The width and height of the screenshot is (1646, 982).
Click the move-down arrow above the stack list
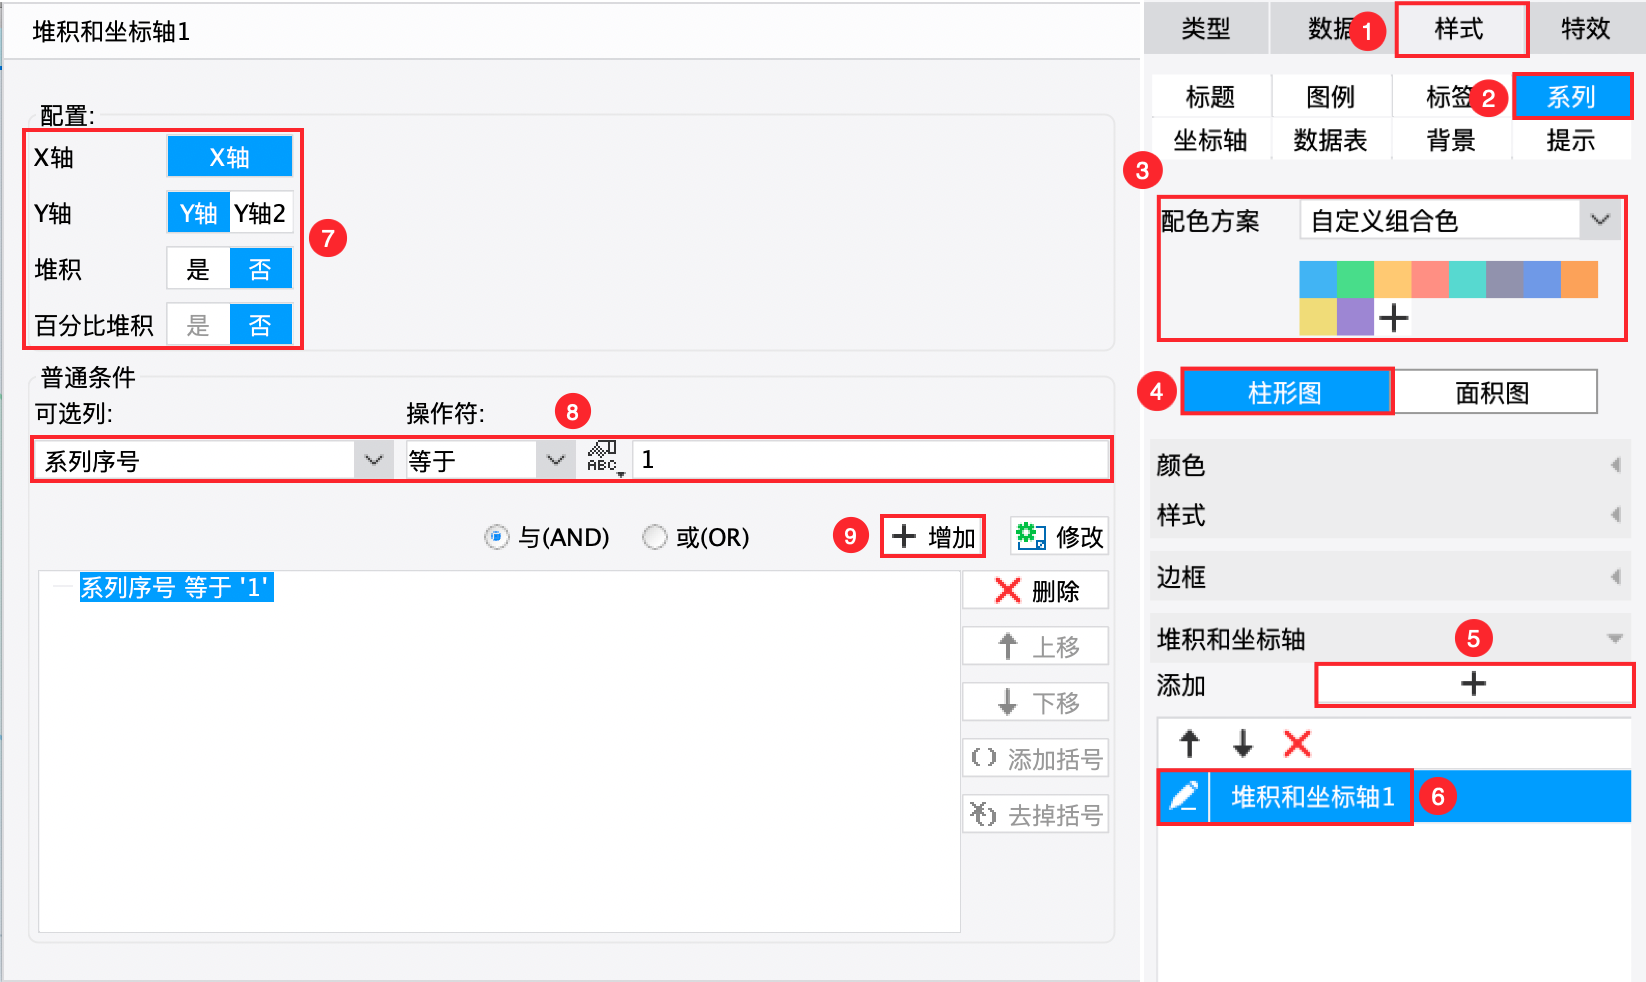pos(1243,743)
